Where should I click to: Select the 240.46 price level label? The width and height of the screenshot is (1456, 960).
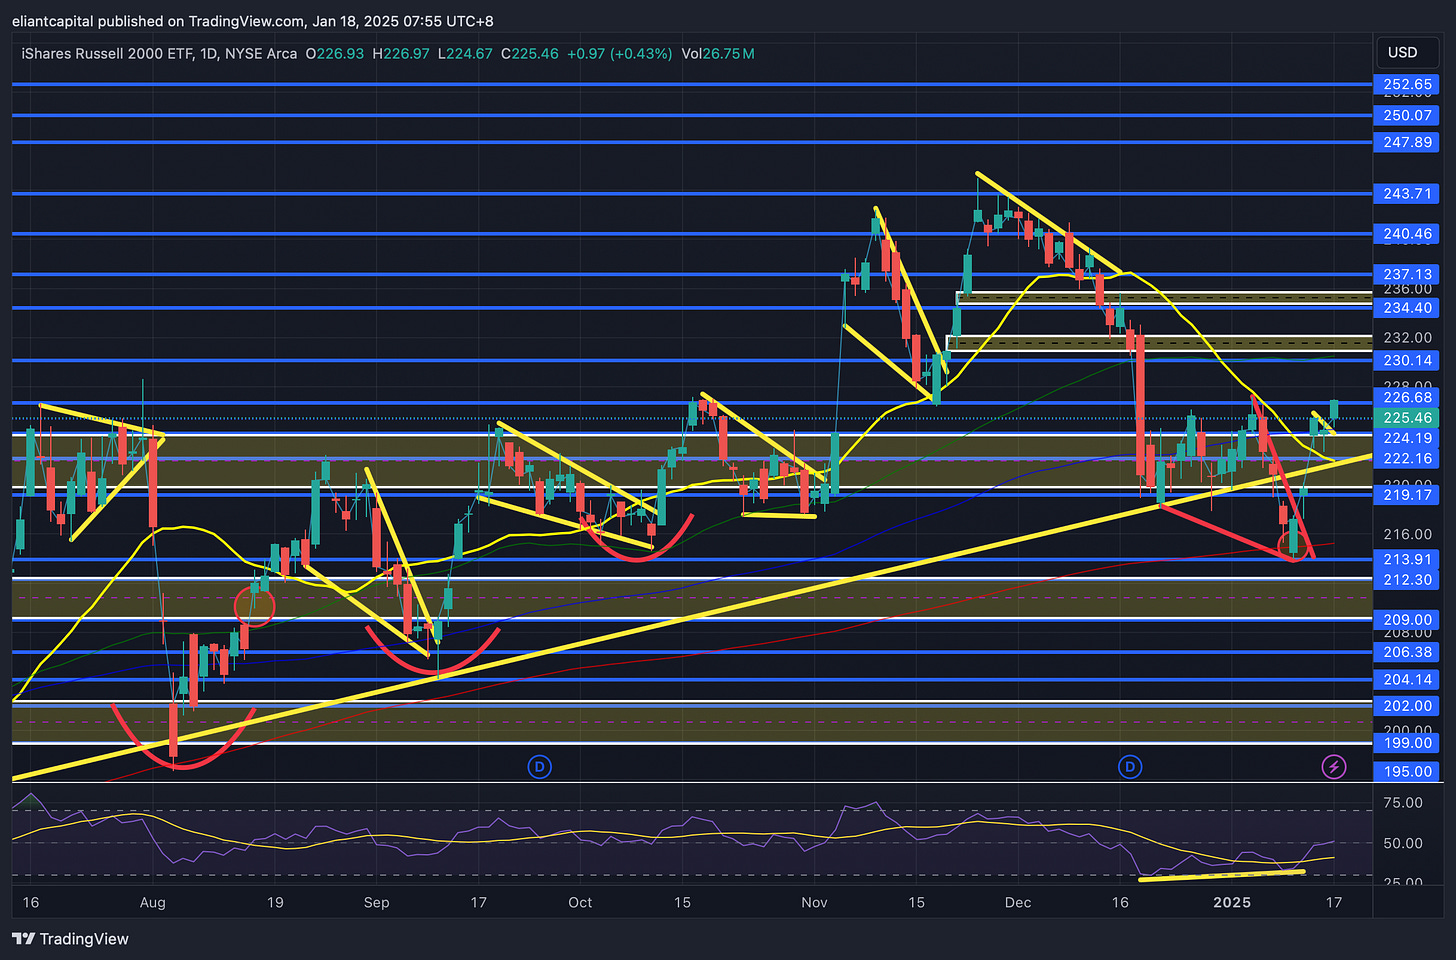point(1407,234)
